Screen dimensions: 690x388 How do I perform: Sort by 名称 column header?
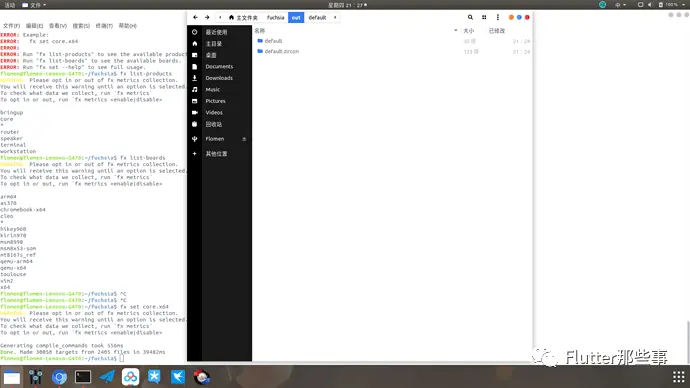coord(260,31)
